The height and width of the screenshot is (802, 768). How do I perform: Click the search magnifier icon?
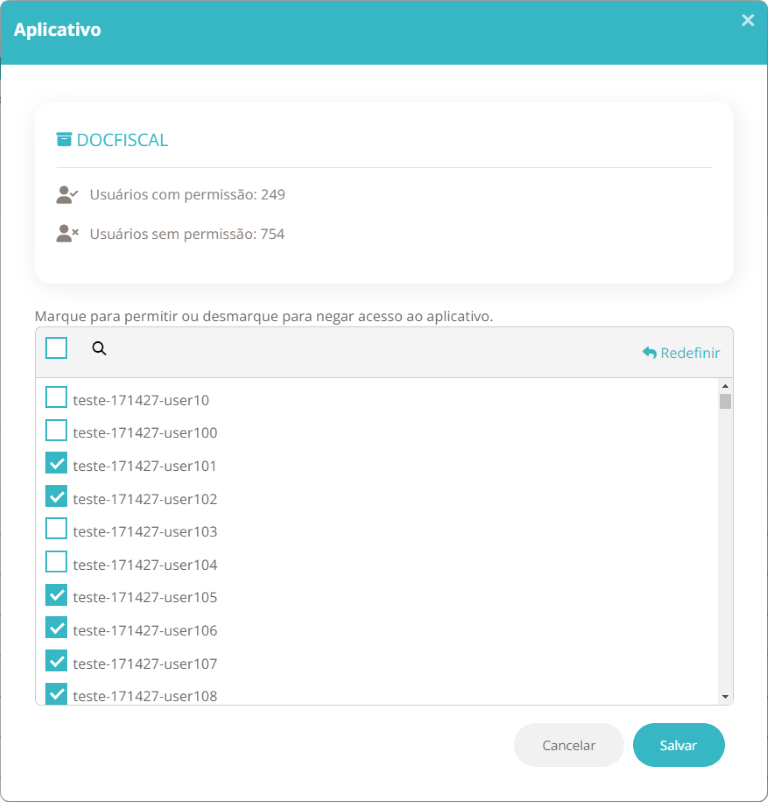point(99,348)
